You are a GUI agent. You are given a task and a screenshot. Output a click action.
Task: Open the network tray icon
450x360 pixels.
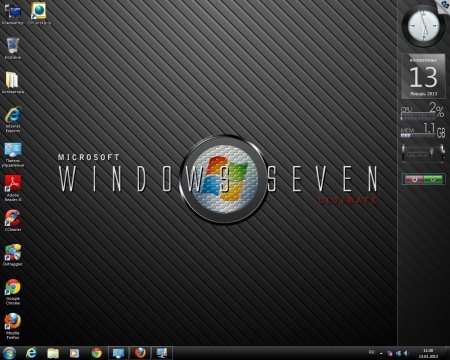pyautogui.click(x=398, y=353)
